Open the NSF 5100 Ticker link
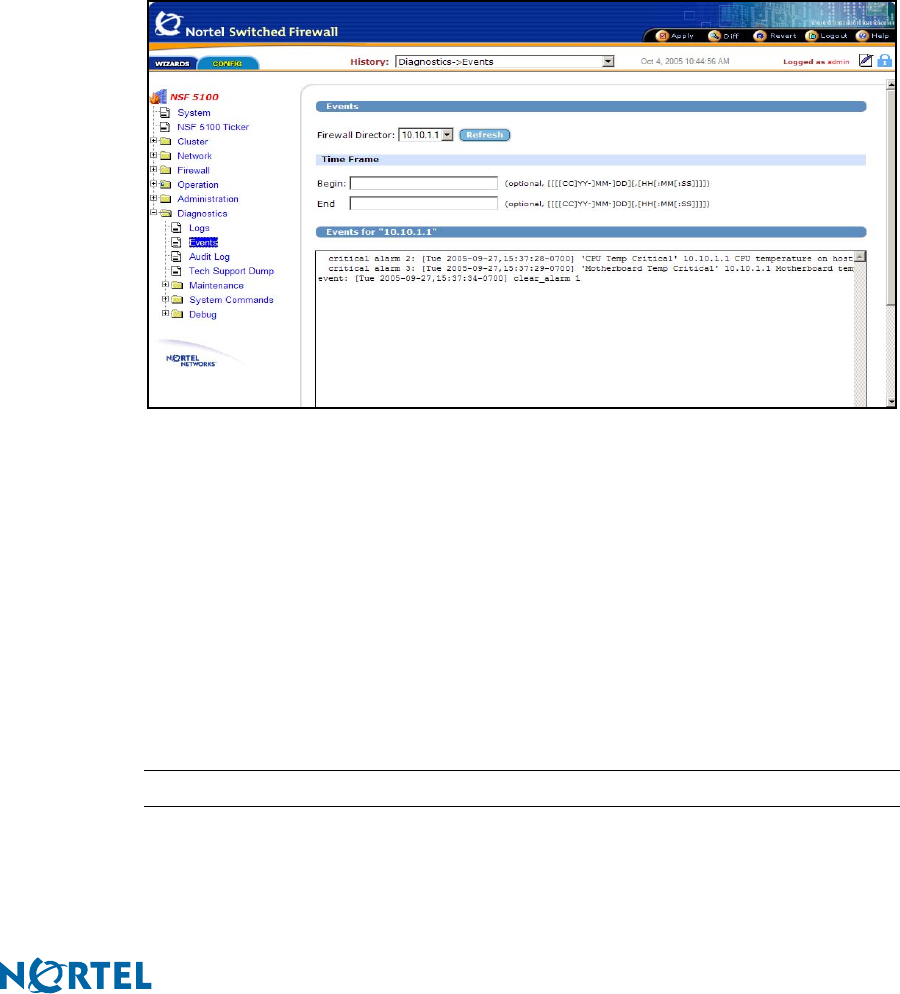The image size is (900, 994). (x=213, y=127)
